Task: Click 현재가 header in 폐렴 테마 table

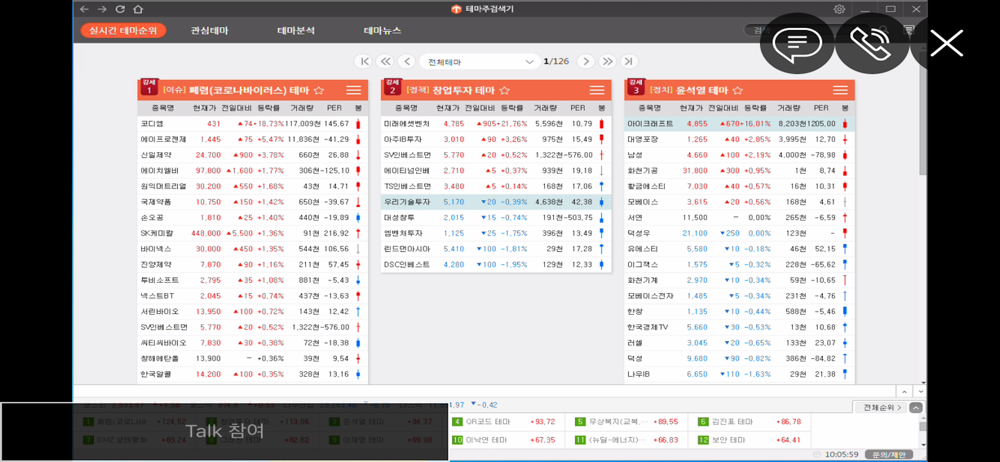Action: tap(203, 108)
